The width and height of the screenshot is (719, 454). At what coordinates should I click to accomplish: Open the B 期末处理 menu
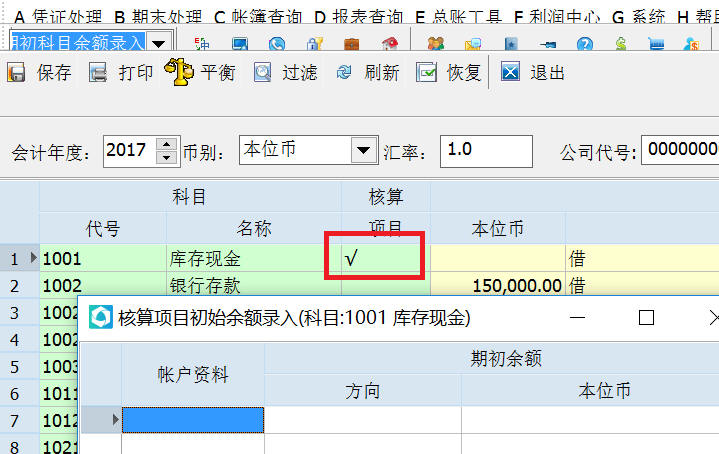coord(158,17)
